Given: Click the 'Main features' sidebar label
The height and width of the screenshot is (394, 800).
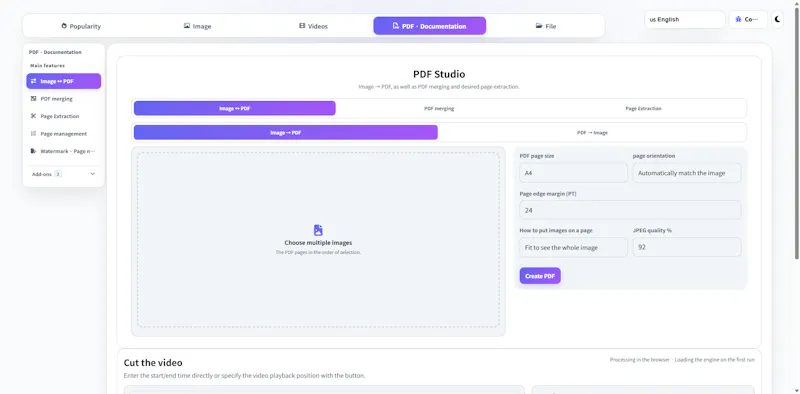Looking at the screenshot, I should (x=47, y=65).
